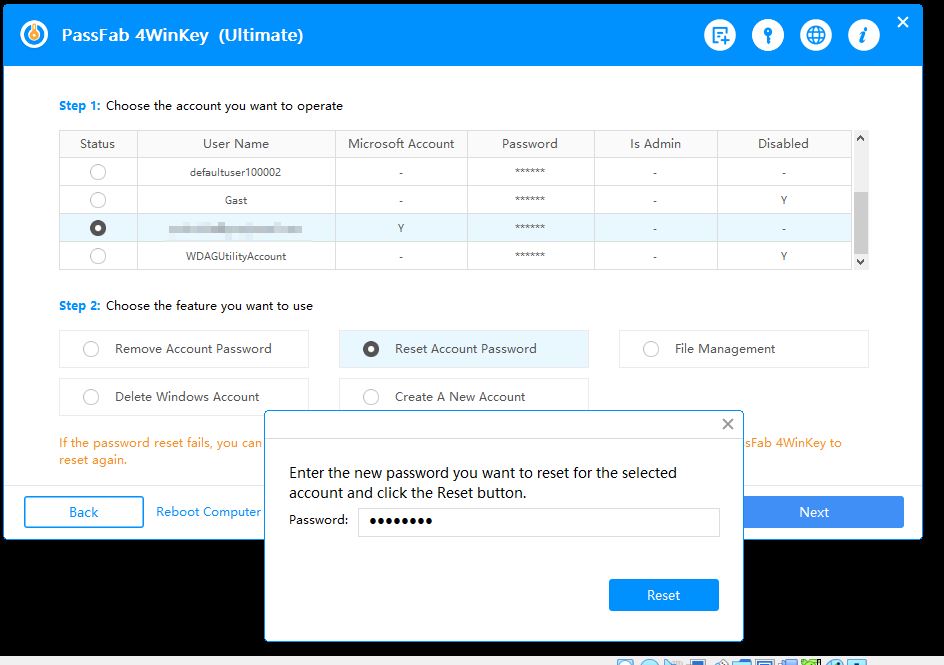Screen dimensions: 944x665
Task: Click the blurred user name cell
Action: pyautogui.click(x=235, y=228)
